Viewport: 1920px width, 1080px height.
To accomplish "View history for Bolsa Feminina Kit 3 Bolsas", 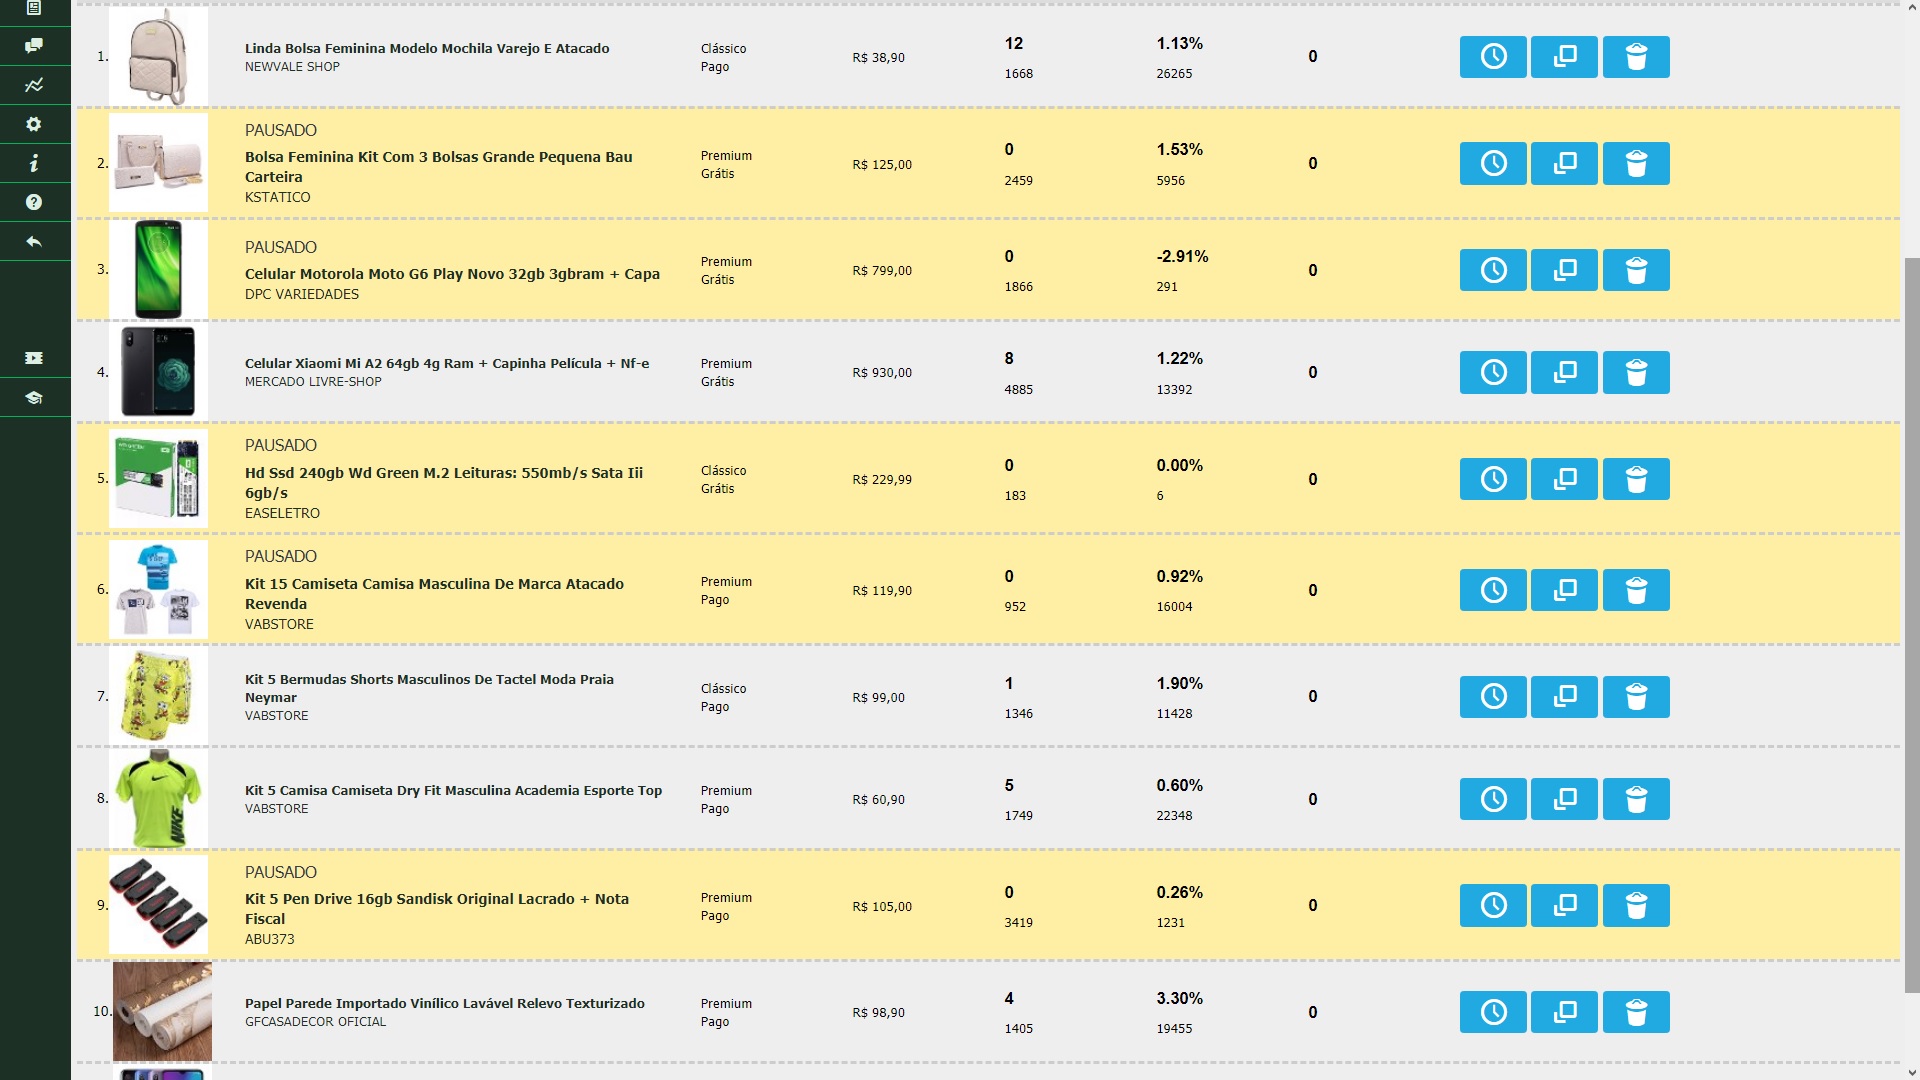I will pyautogui.click(x=1493, y=164).
